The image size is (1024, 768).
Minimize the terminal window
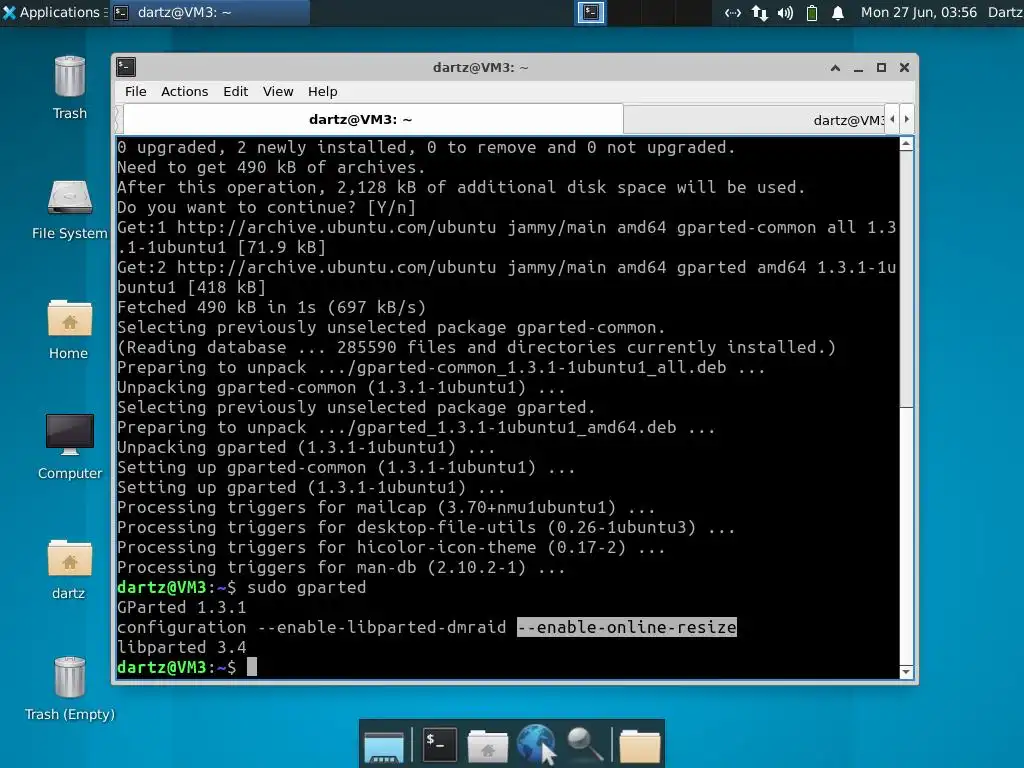point(858,68)
